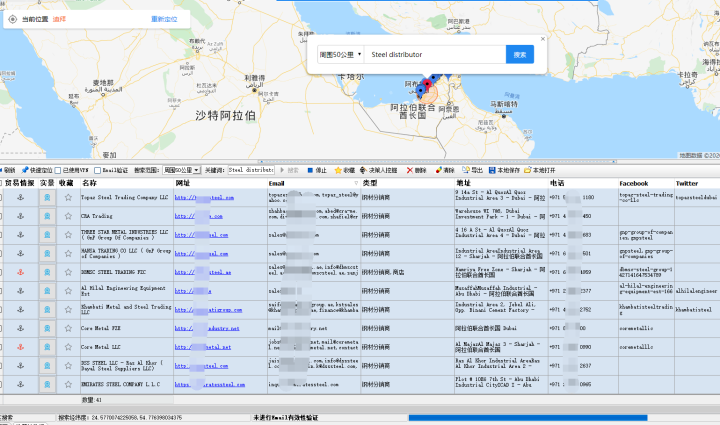Open the street-view icon for CBA Trading
The width and height of the screenshot is (720, 425).
(x=47, y=216)
